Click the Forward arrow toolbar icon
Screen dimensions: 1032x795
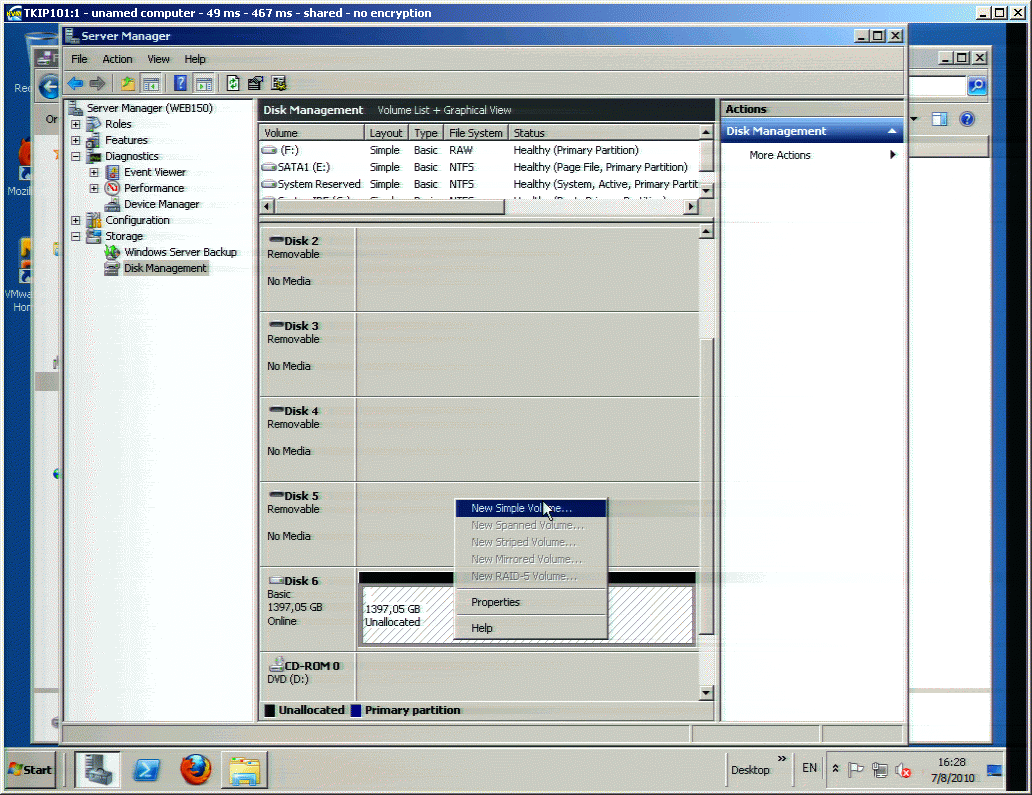(97, 84)
